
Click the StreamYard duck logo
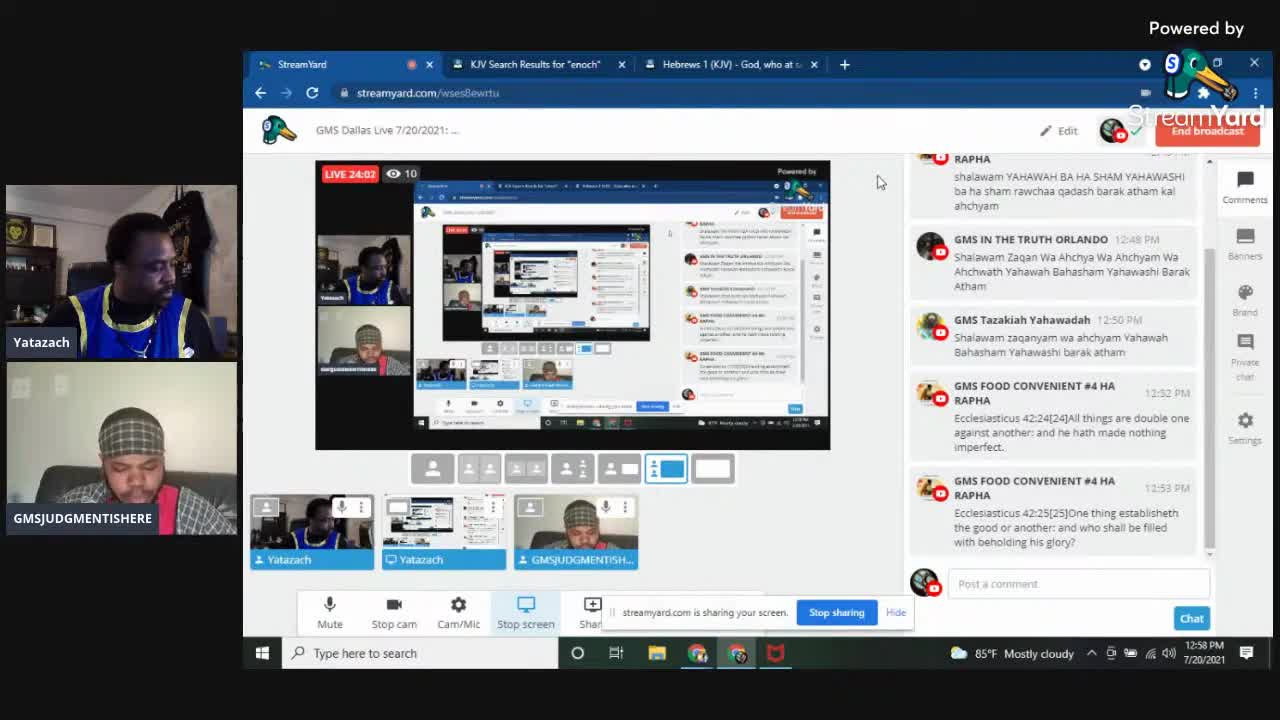point(279,130)
